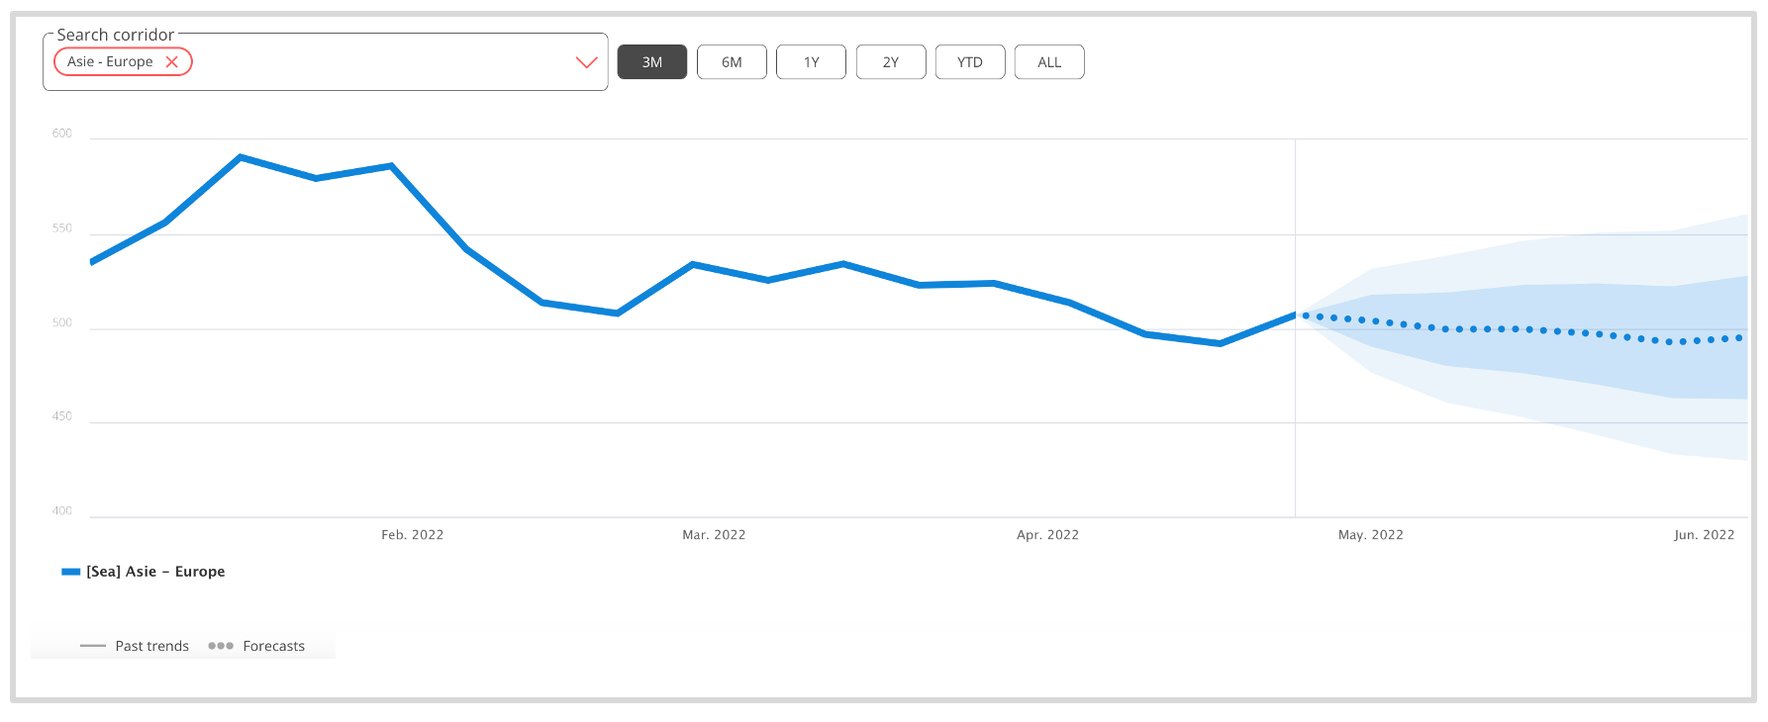Image resolution: width=1768 pixels, height=722 pixels.
Task: Click the Forecasts dotted legend icon
Action: (220, 646)
